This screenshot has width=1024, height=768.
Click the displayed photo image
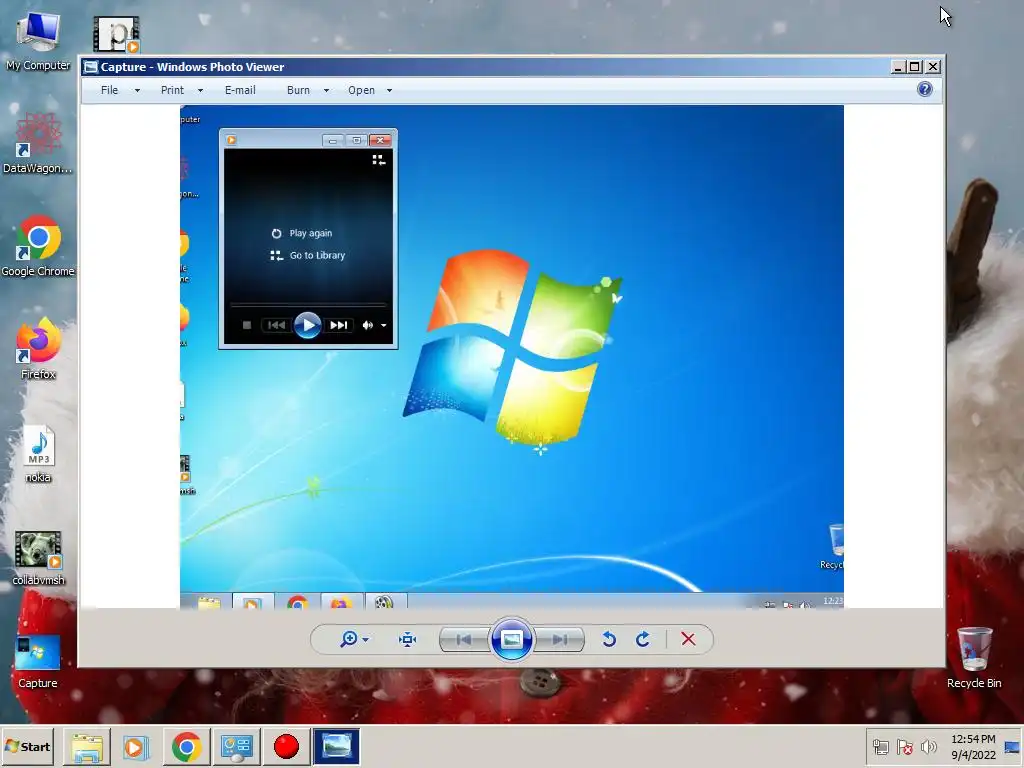click(511, 357)
